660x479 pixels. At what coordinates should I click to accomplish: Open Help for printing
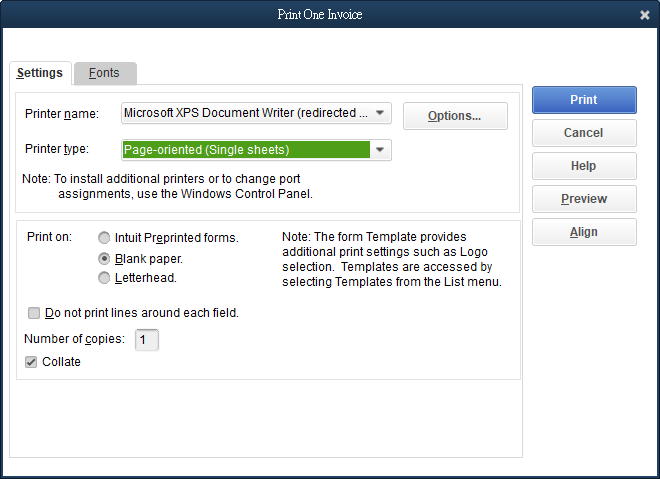584,166
